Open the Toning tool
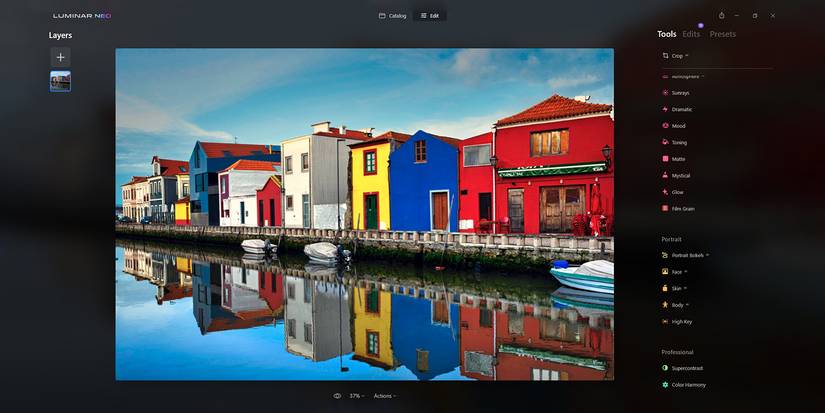This screenshot has height=413, width=825. tap(675, 143)
